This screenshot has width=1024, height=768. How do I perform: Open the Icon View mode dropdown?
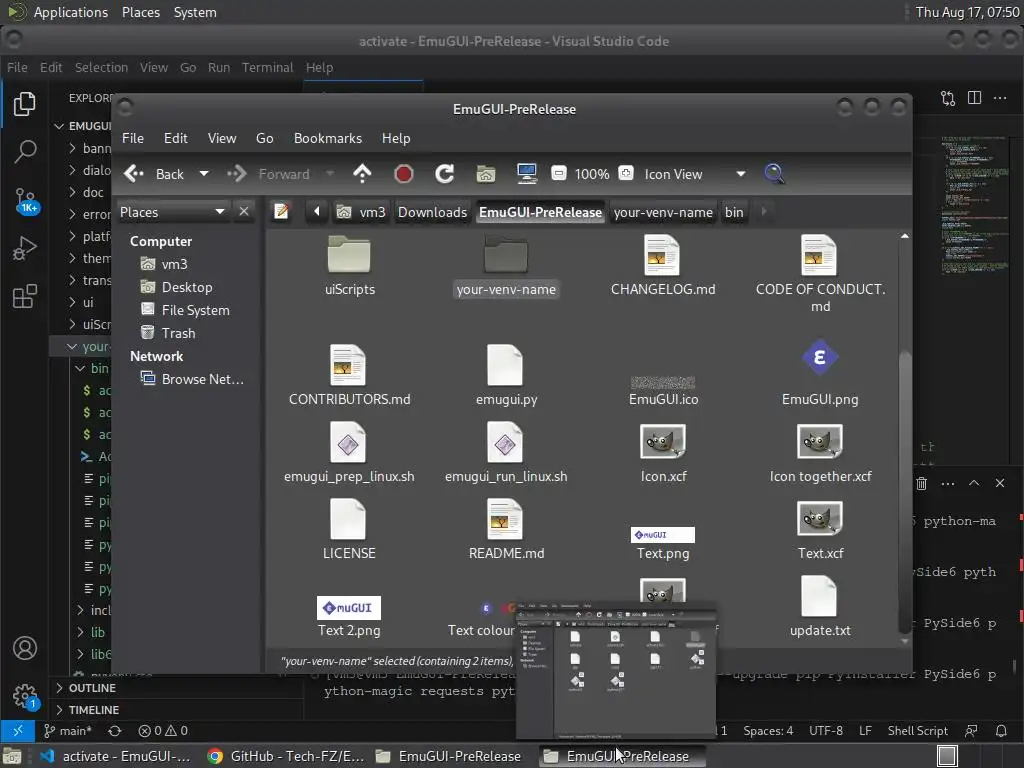click(x=741, y=174)
